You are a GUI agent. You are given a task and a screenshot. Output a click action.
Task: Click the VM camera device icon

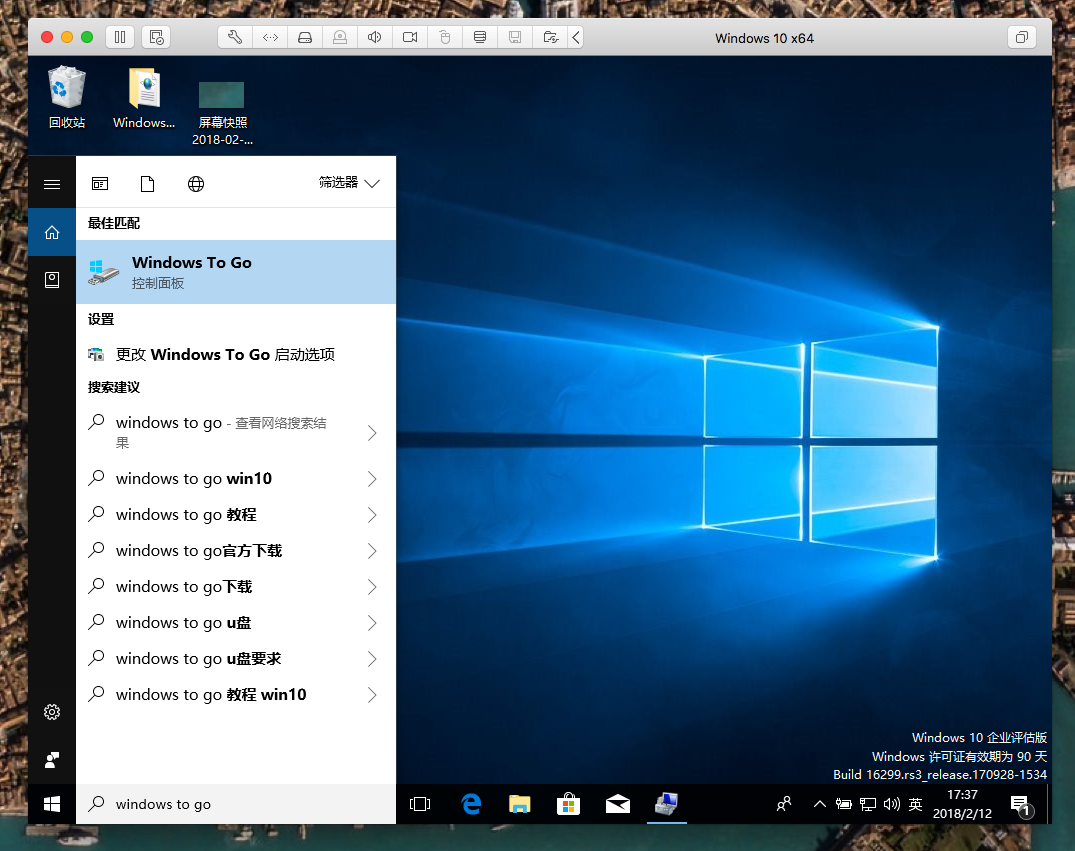410,37
